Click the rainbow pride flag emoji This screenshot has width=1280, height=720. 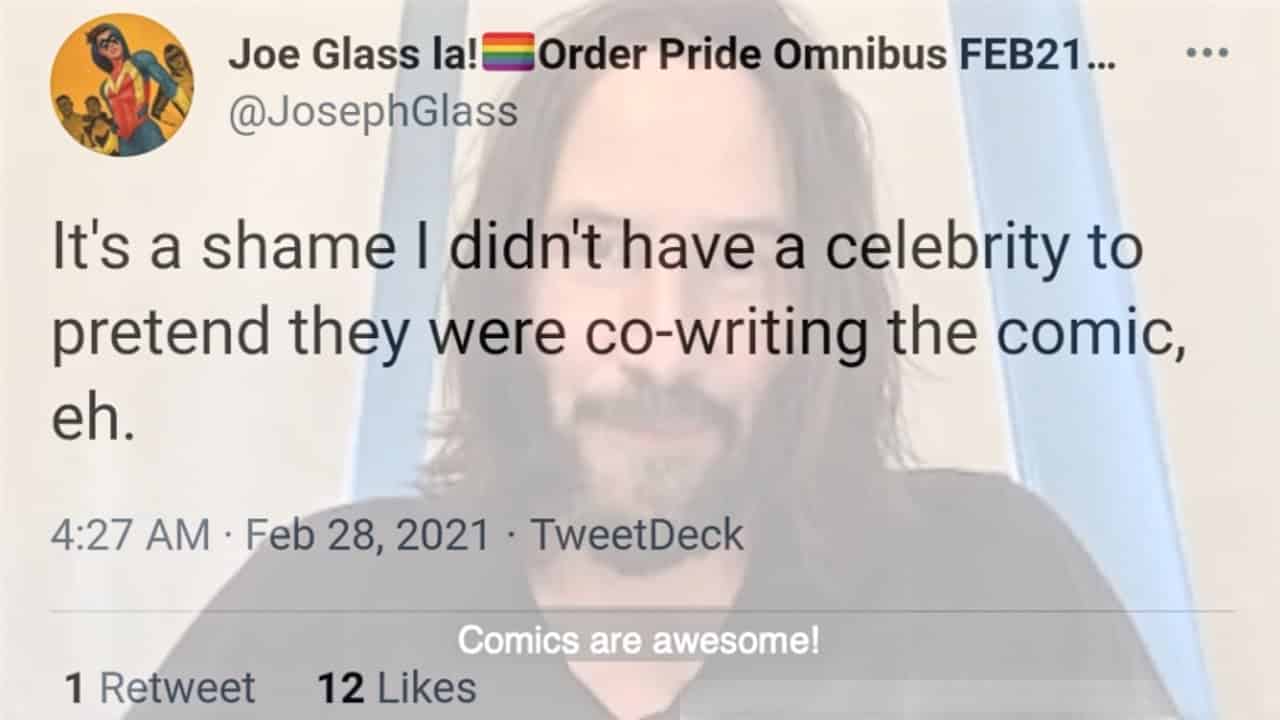click(x=509, y=55)
